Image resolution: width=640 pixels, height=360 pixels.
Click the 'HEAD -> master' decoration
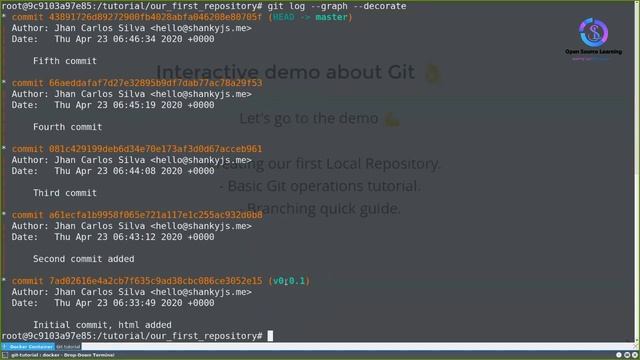[x=310, y=17]
